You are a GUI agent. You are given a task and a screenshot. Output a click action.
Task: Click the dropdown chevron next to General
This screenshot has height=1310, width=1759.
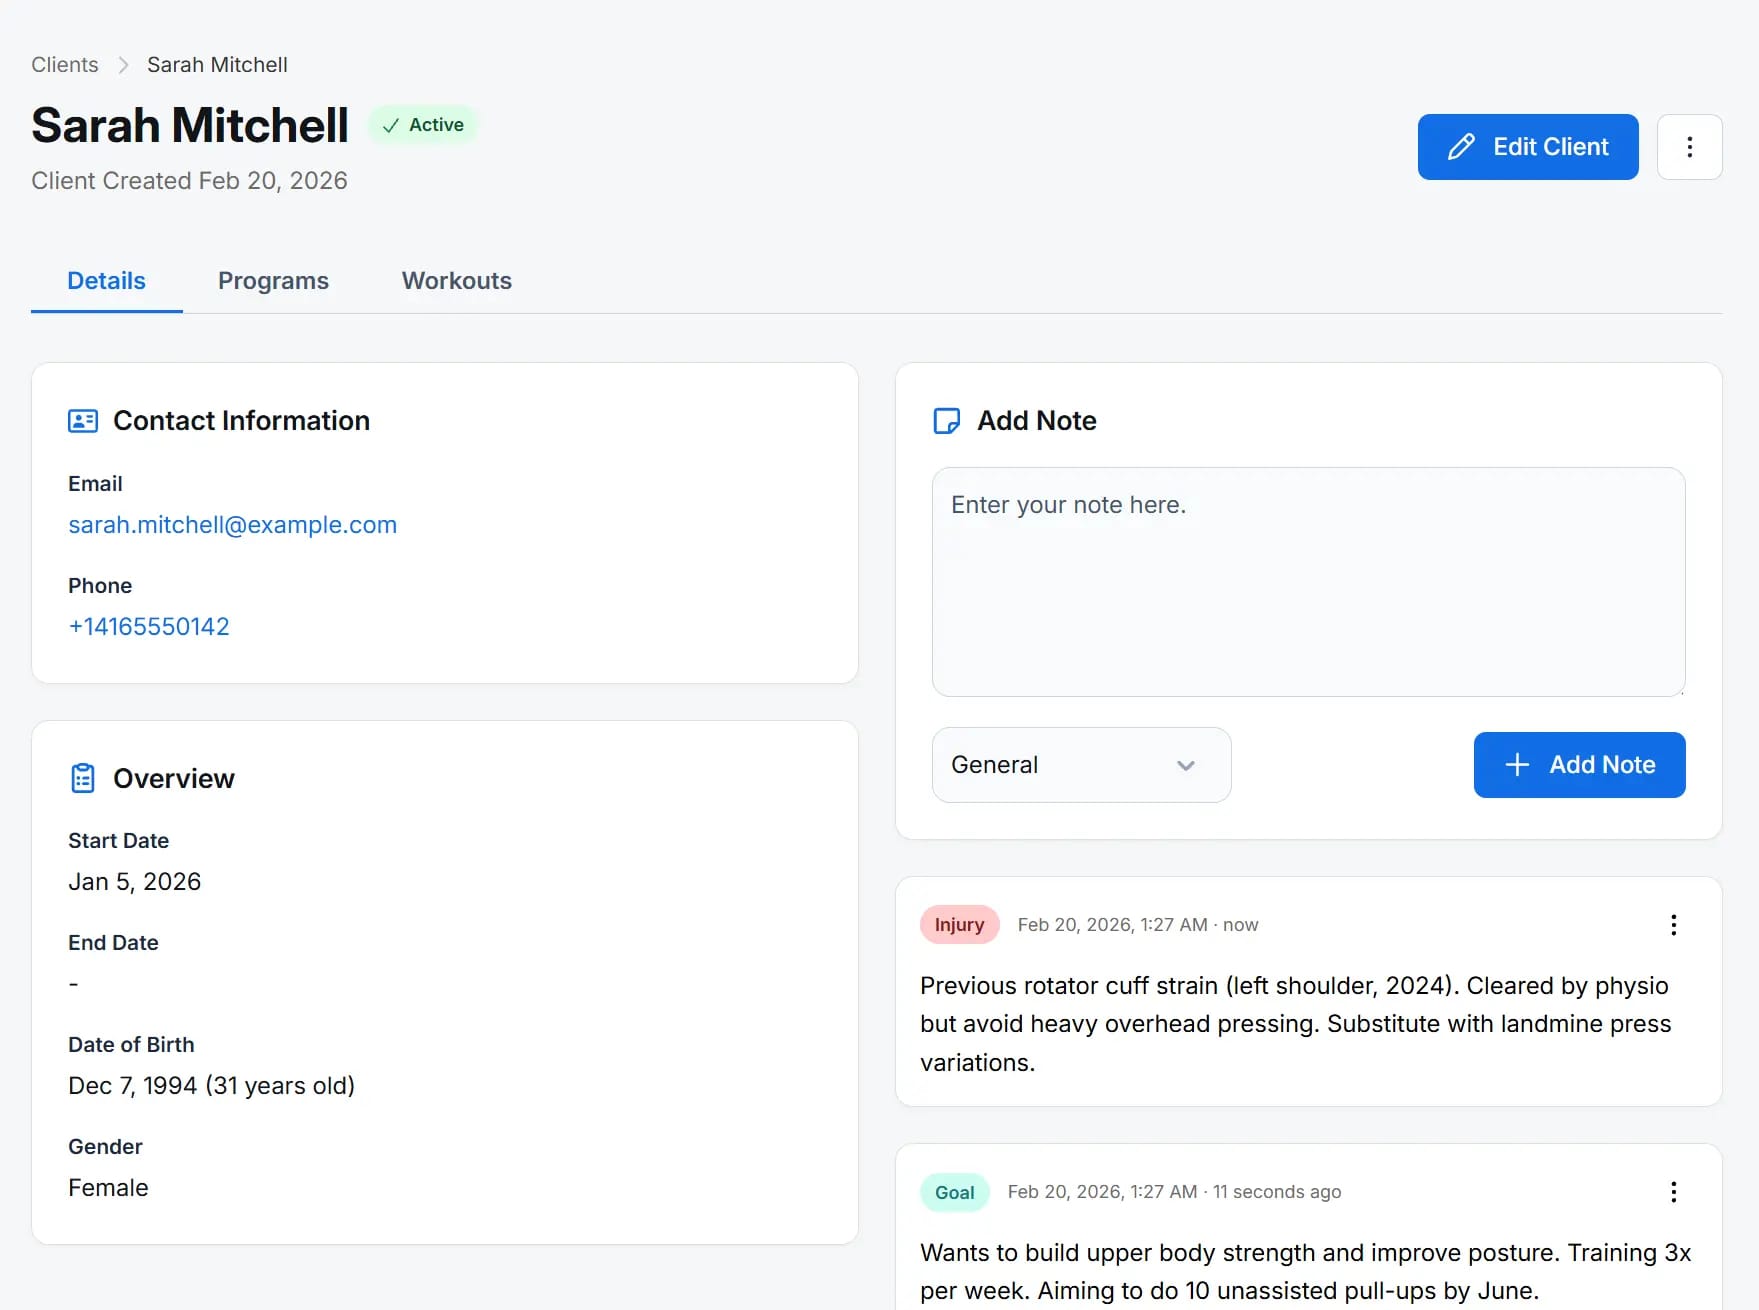[x=1186, y=765]
